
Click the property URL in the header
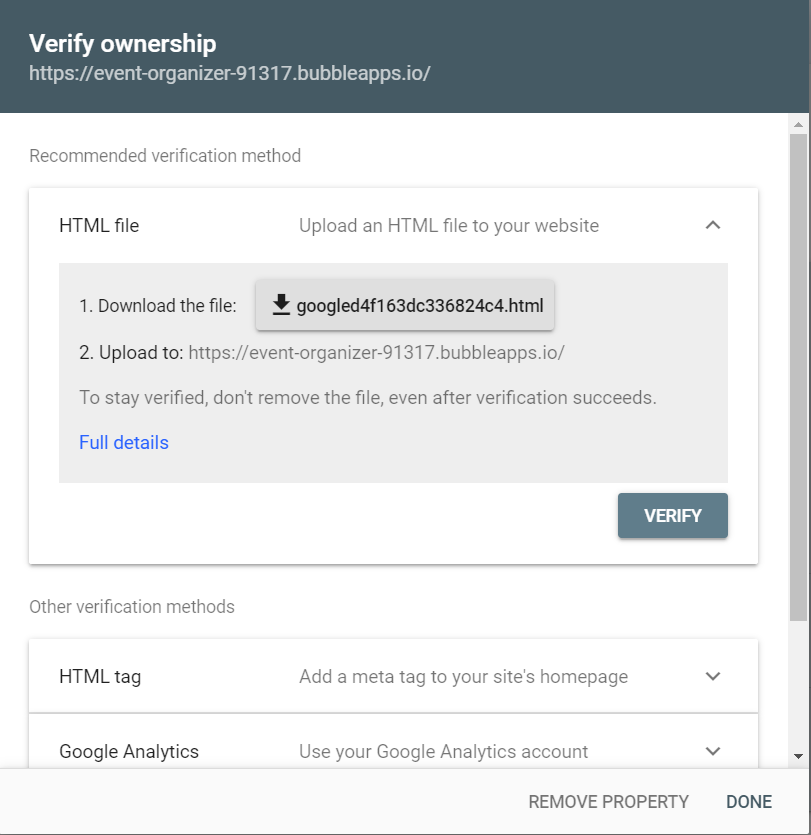click(230, 73)
